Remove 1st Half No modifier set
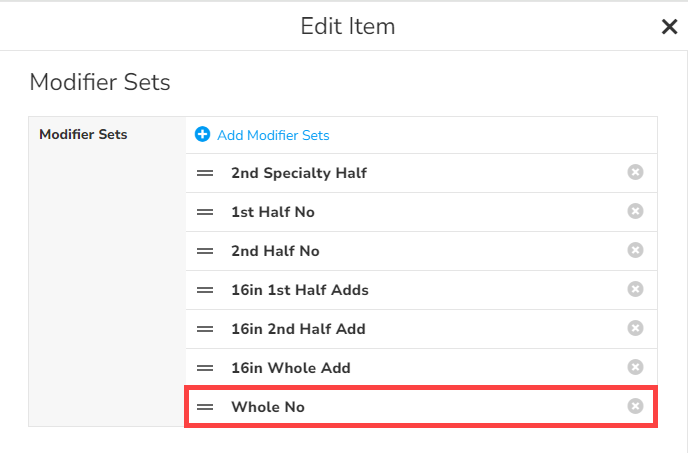 [635, 212]
